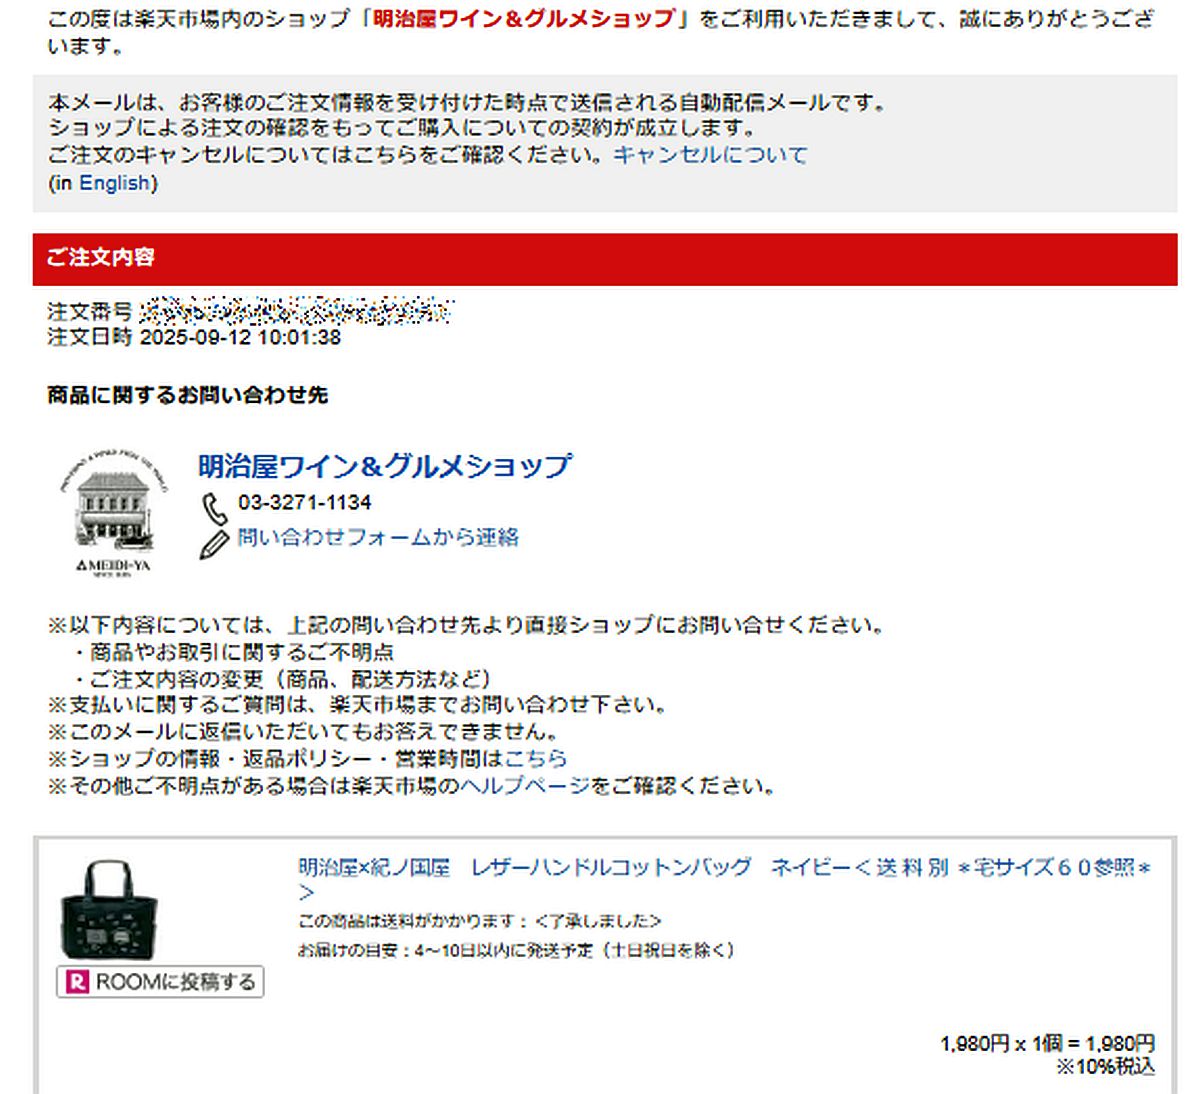Image resolution: width=1200 pixels, height=1094 pixels.
Task: Click the masked 注文番号 order number
Action: [x=296, y=312]
